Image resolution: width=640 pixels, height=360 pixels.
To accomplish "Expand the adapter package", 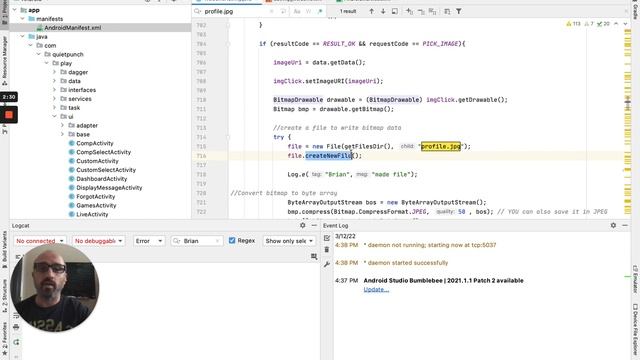I will click(x=62, y=125).
